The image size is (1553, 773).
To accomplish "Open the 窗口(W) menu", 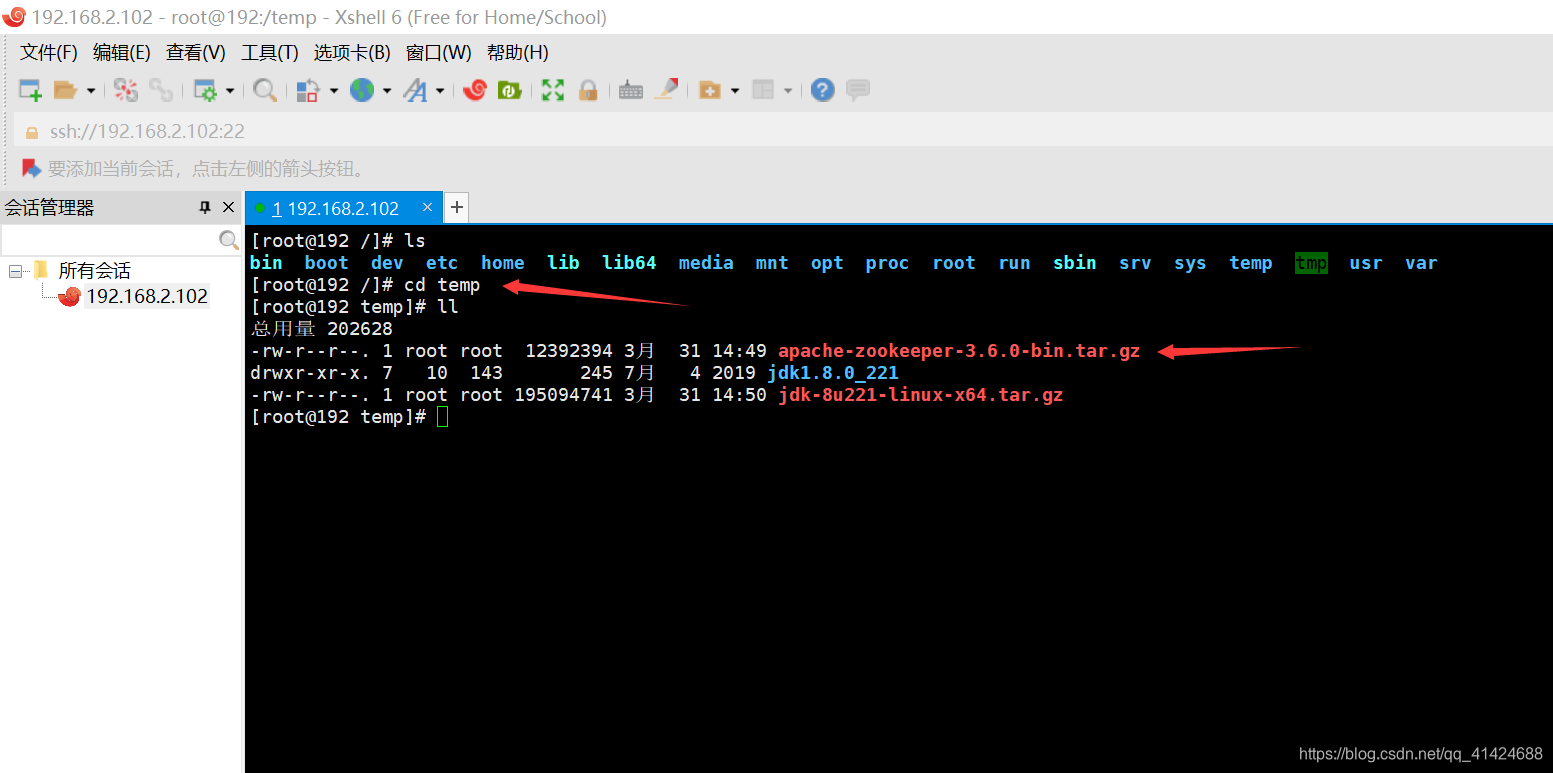I will point(438,53).
